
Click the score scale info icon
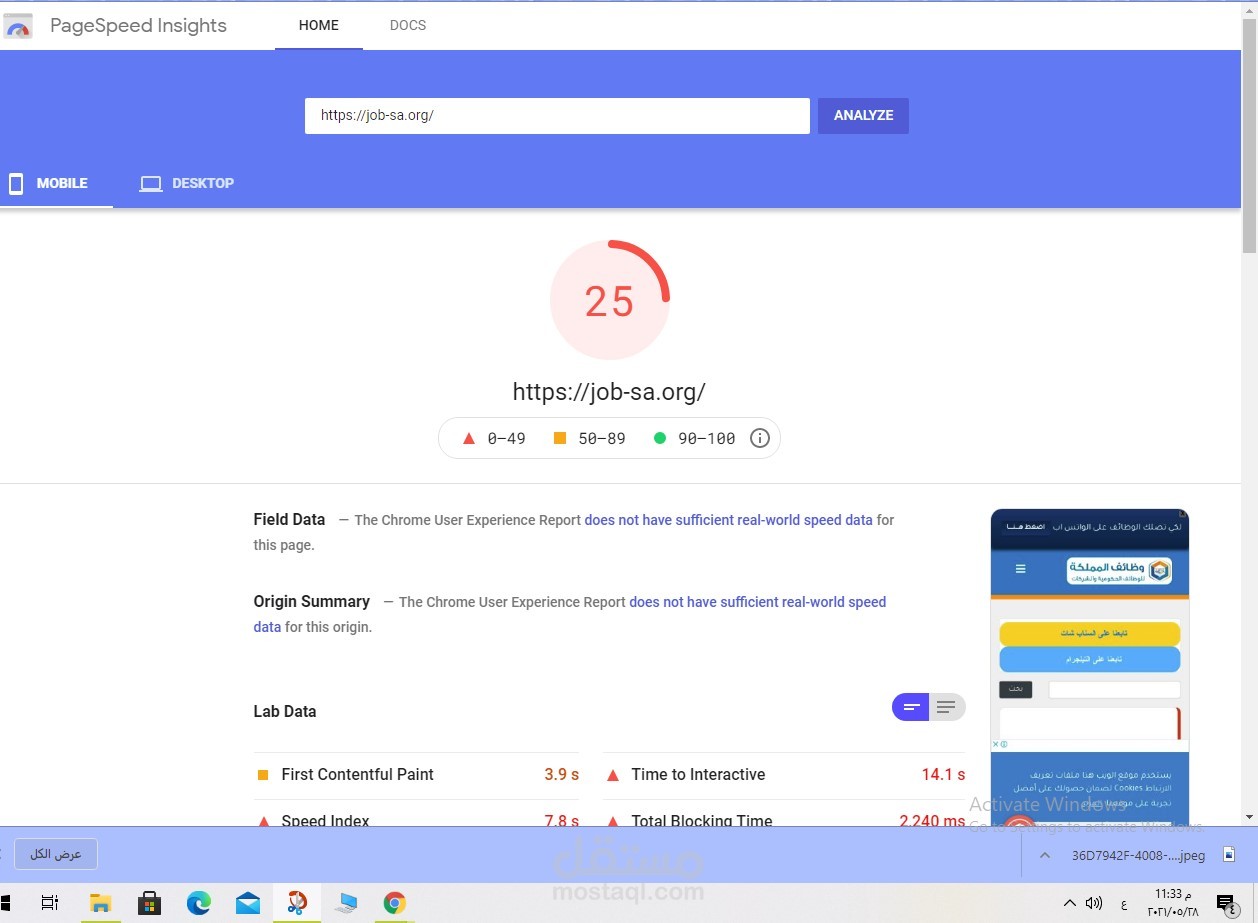pos(759,438)
